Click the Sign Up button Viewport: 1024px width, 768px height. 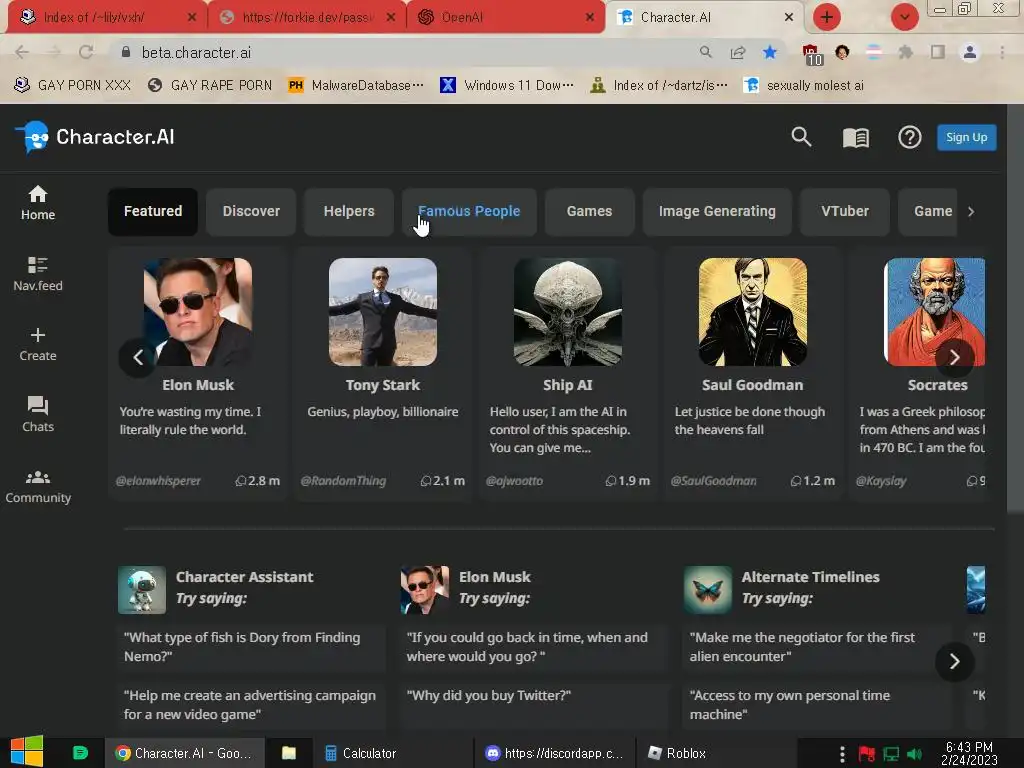point(967,137)
